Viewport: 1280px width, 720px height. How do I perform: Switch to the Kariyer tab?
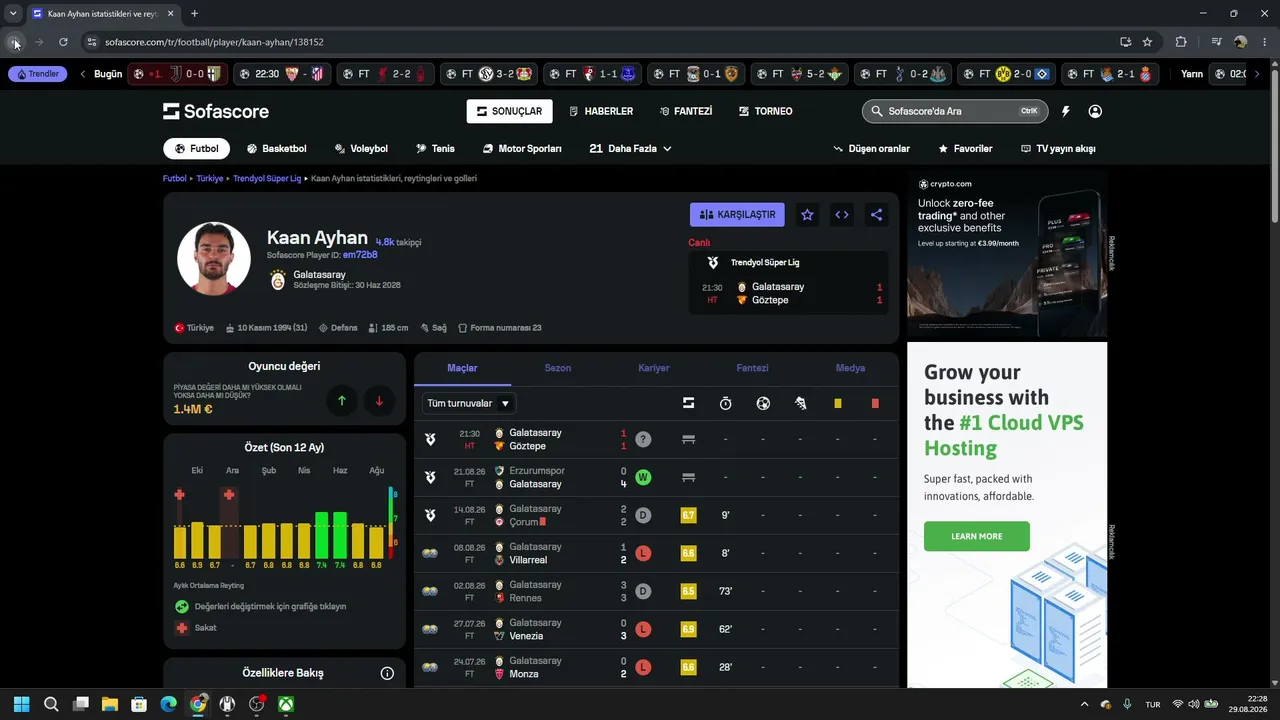pyautogui.click(x=654, y=368)
